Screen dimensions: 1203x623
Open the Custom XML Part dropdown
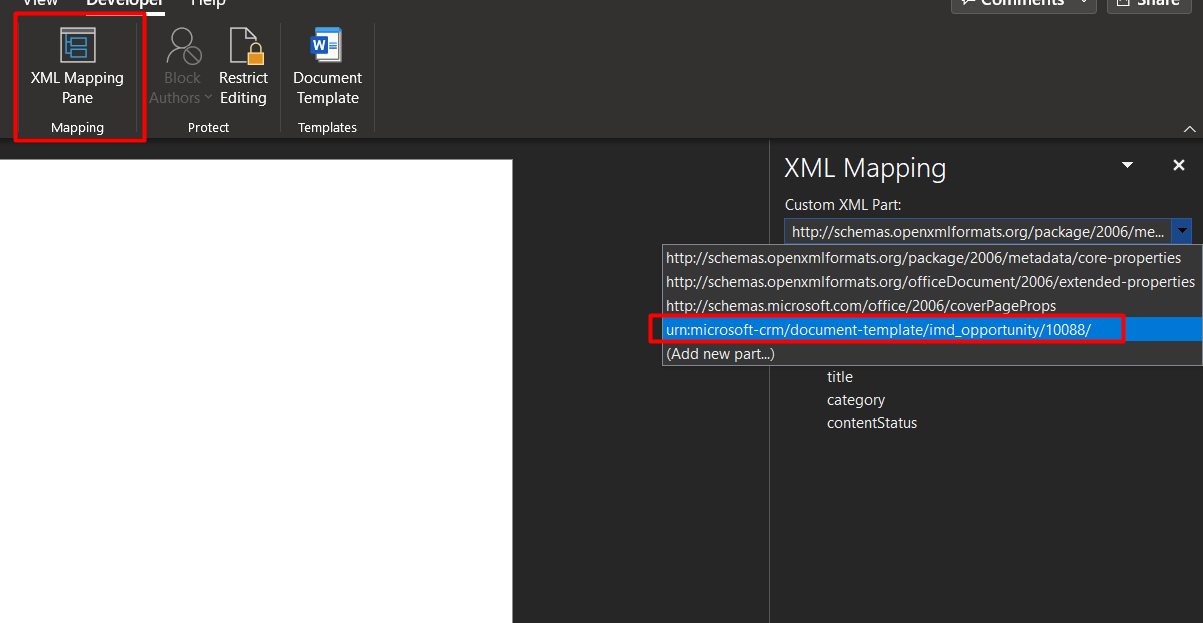click(1182, 231)
